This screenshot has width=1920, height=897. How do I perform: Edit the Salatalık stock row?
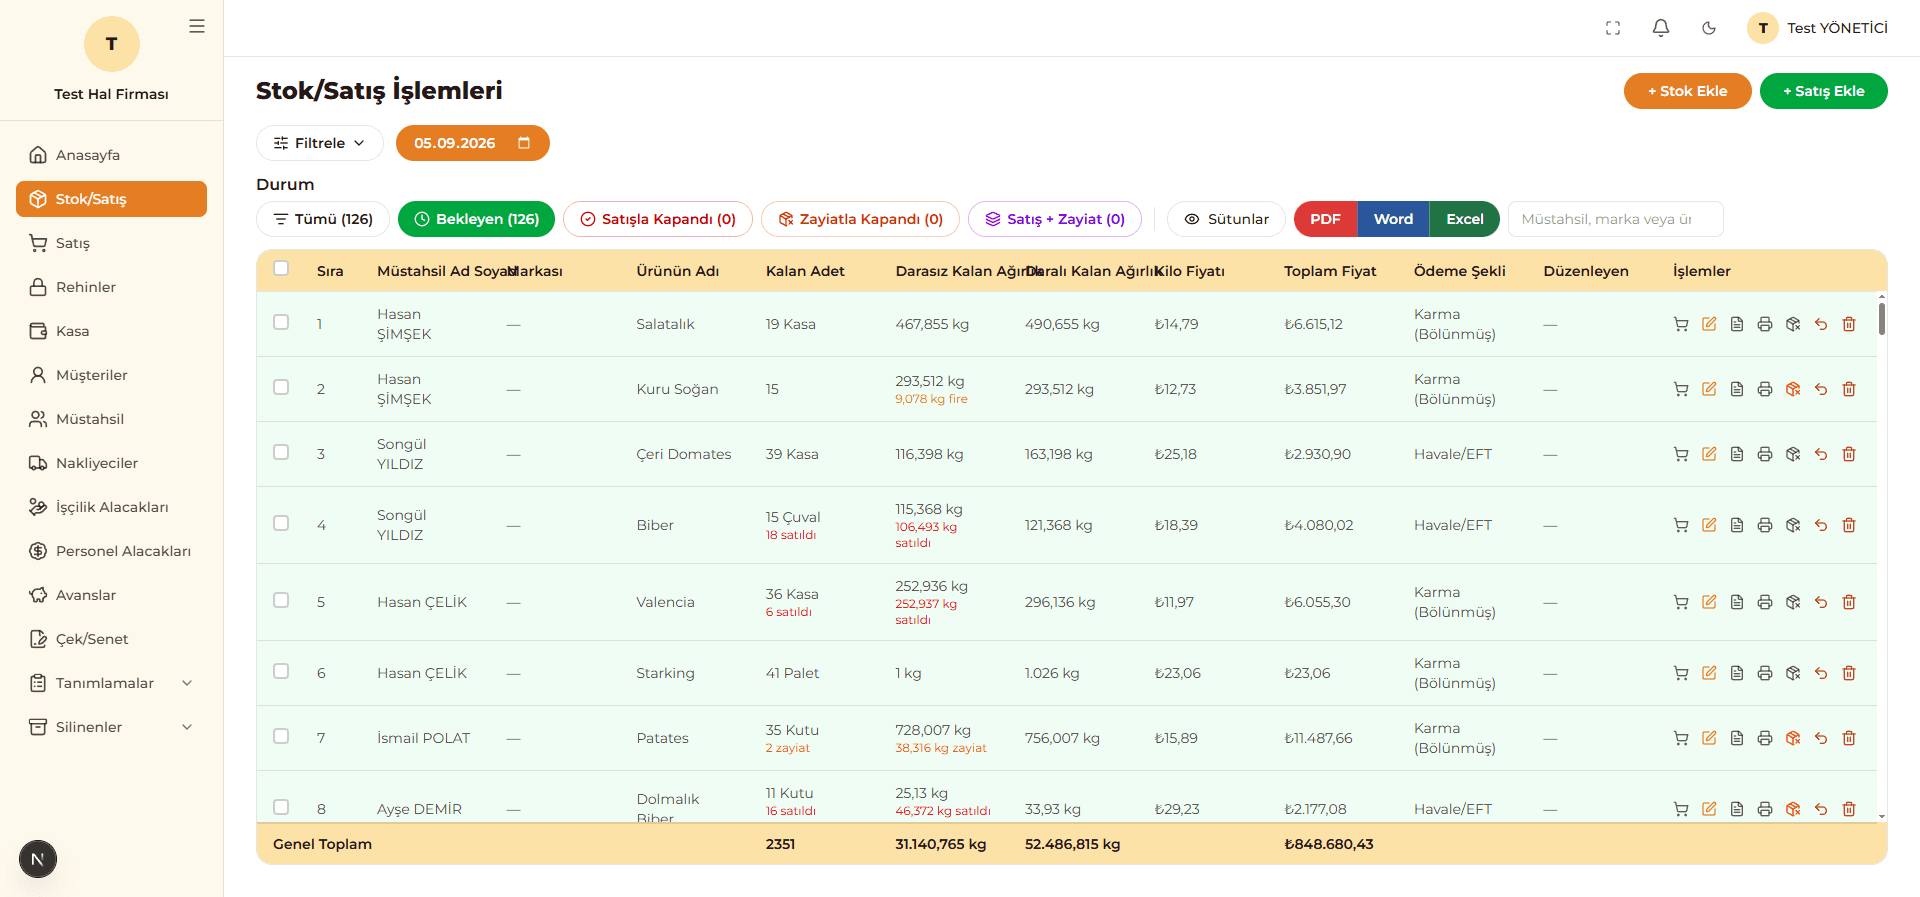point(1709,324)
